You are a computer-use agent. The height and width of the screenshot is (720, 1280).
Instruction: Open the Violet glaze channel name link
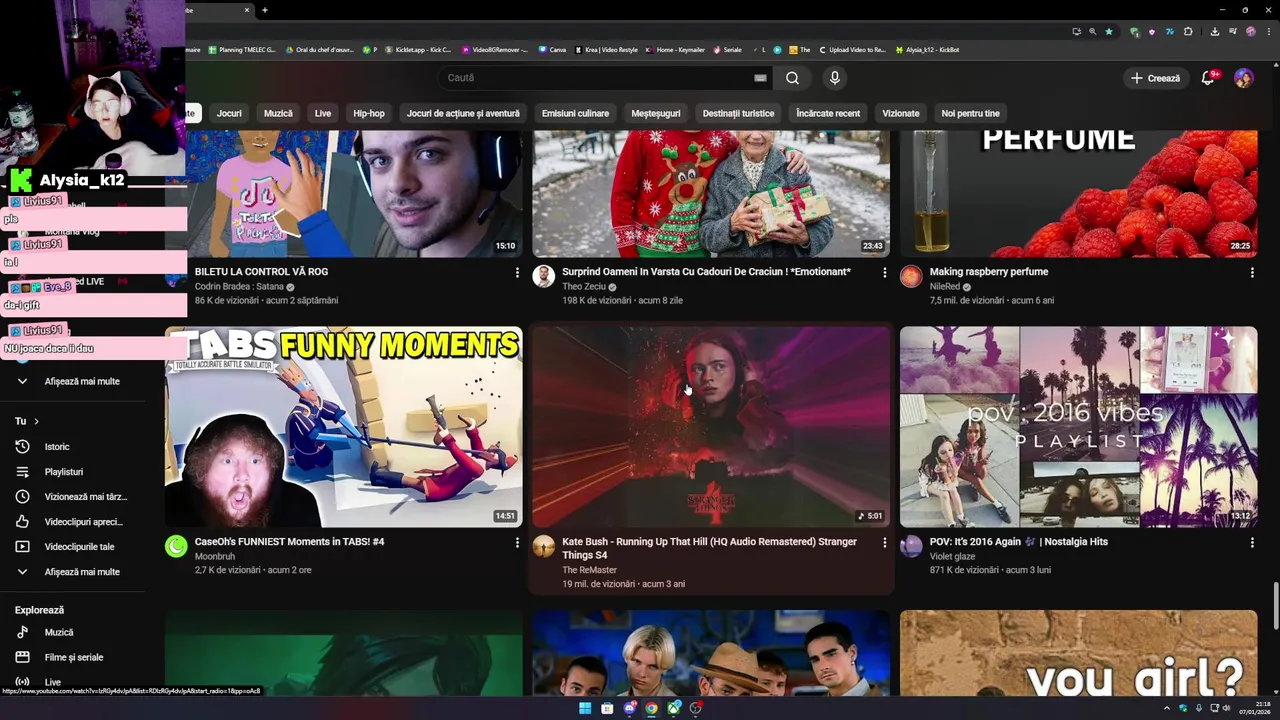(952, 556)
